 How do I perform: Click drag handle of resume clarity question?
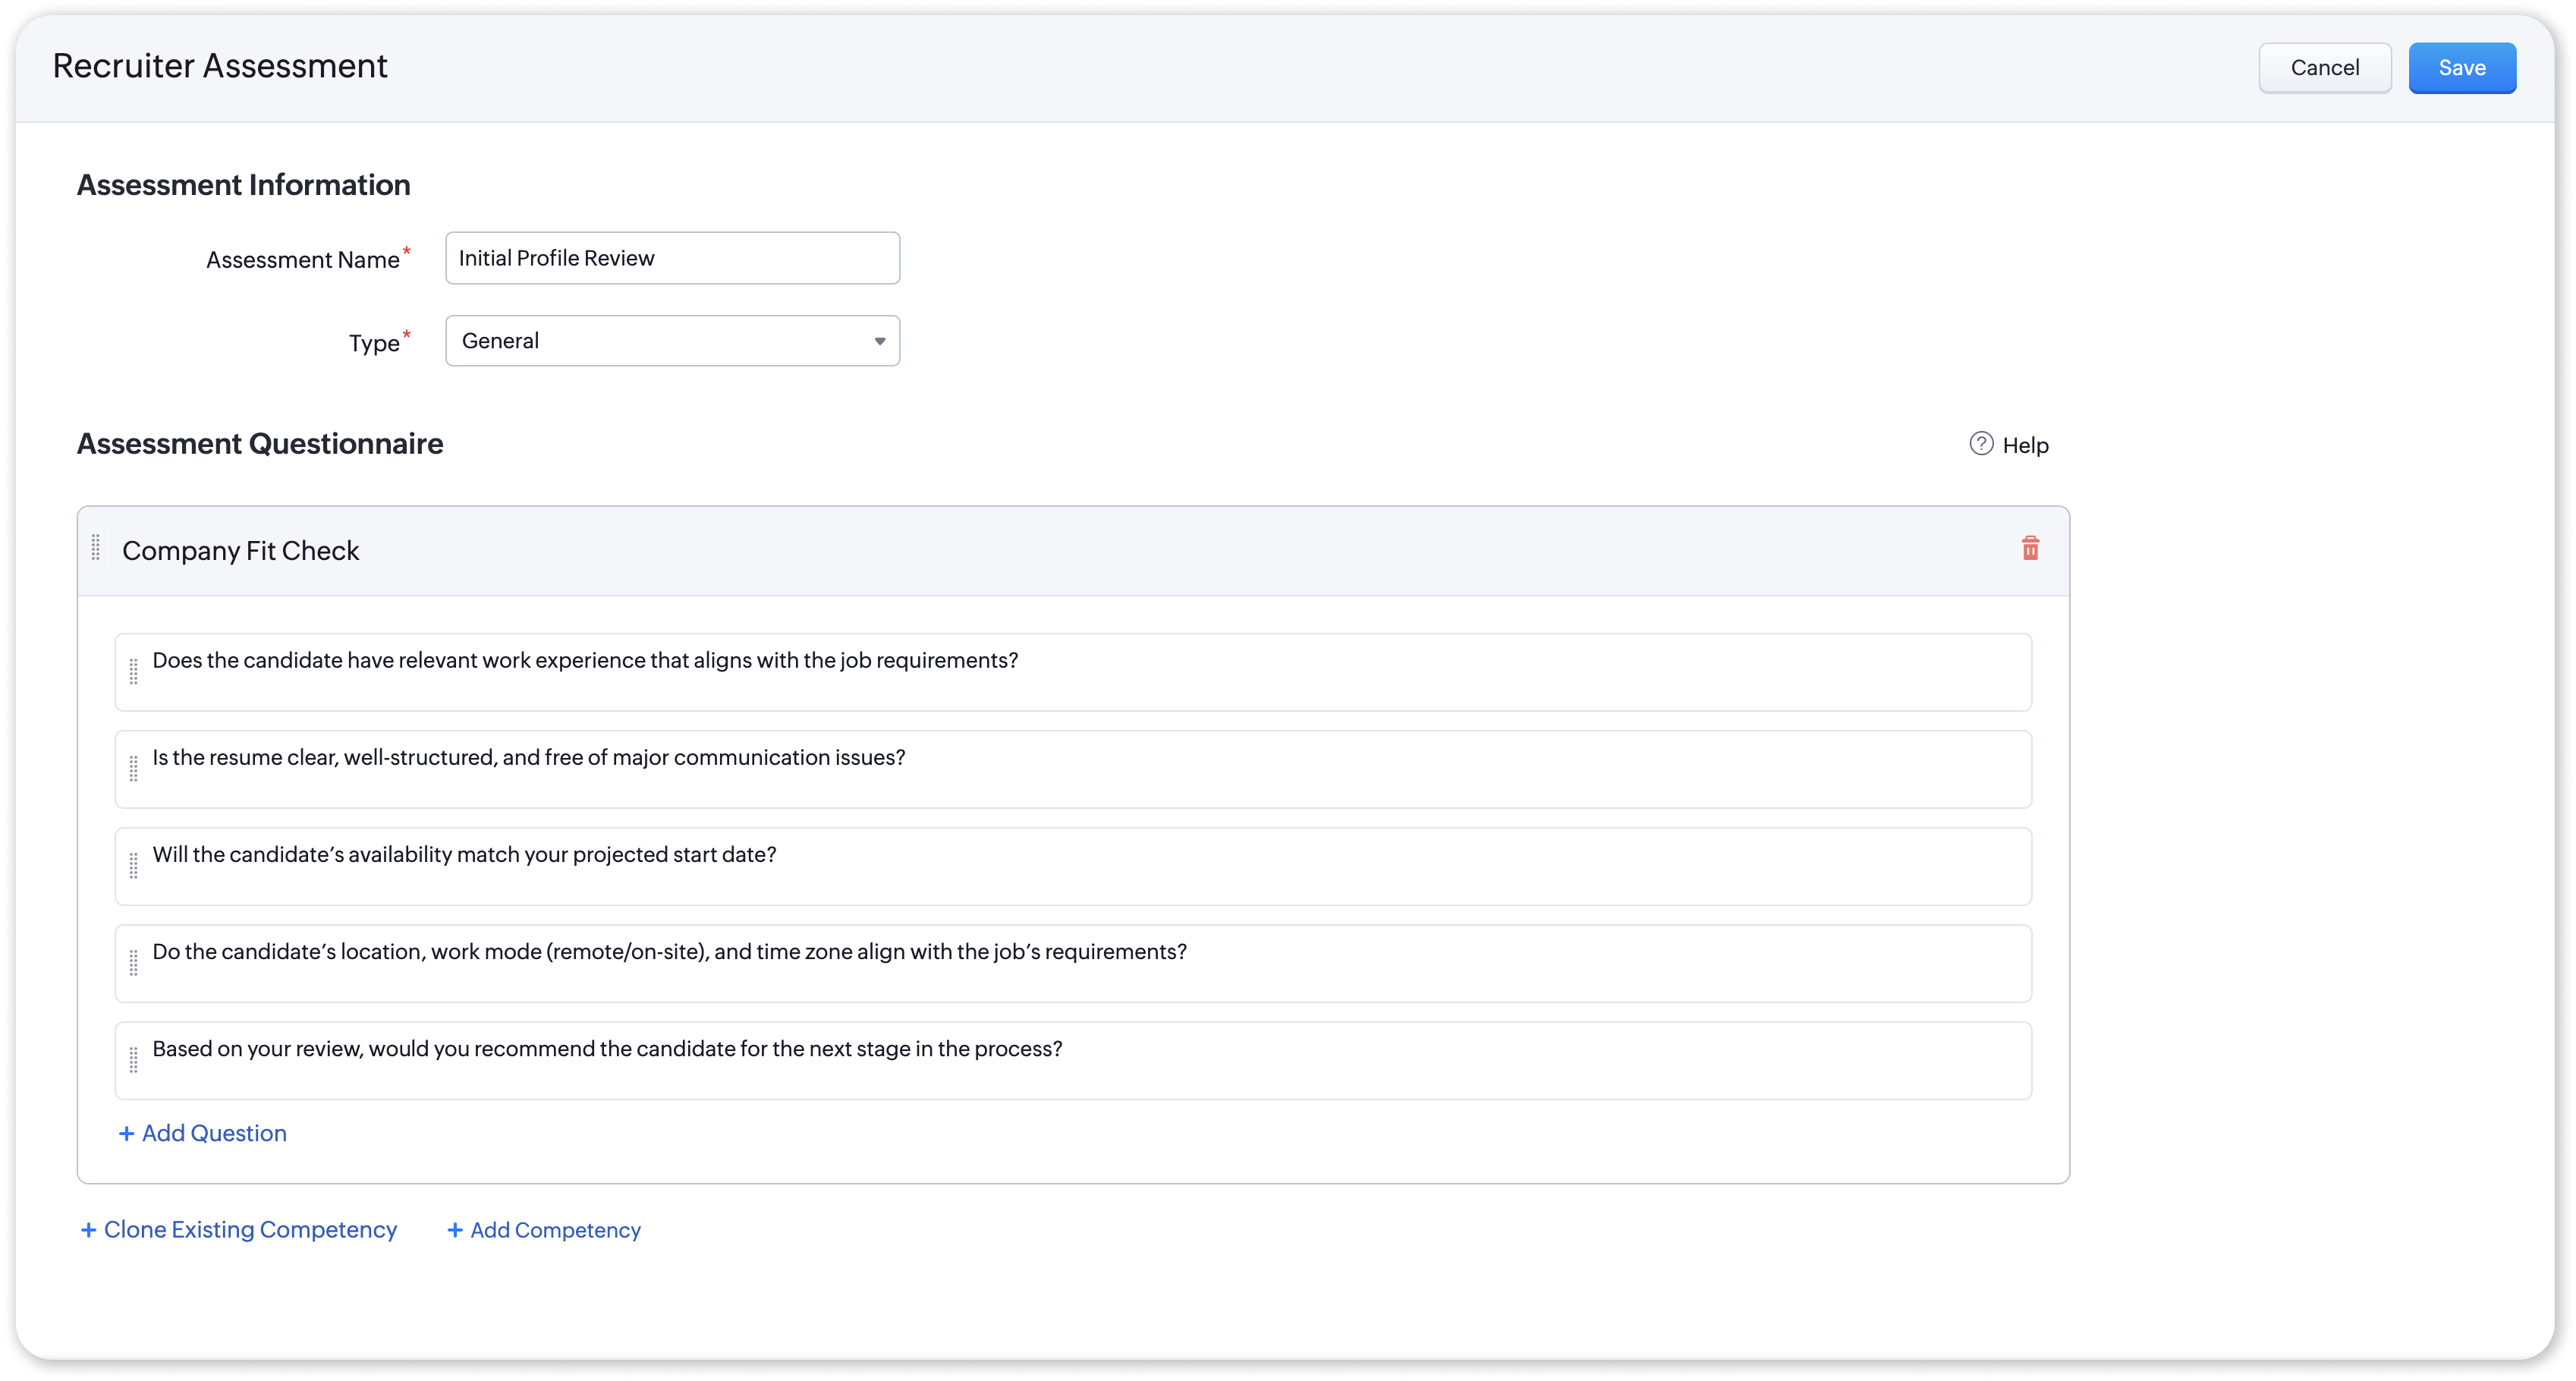[134, 769]
